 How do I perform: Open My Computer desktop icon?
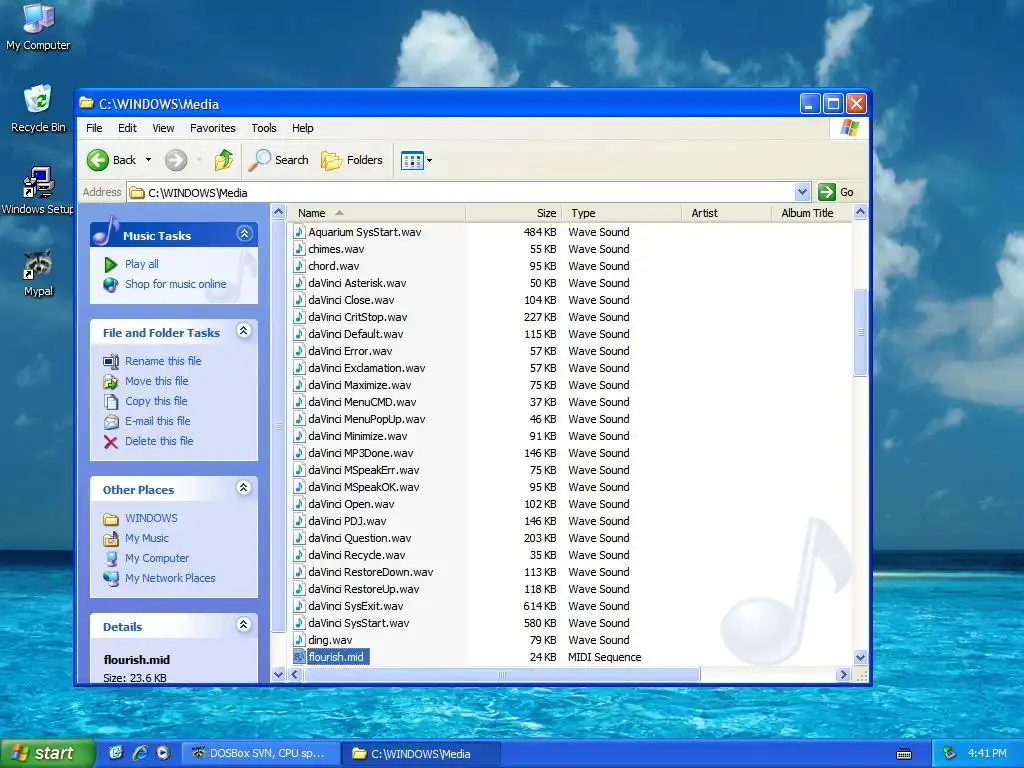click(x=38, y=18)
